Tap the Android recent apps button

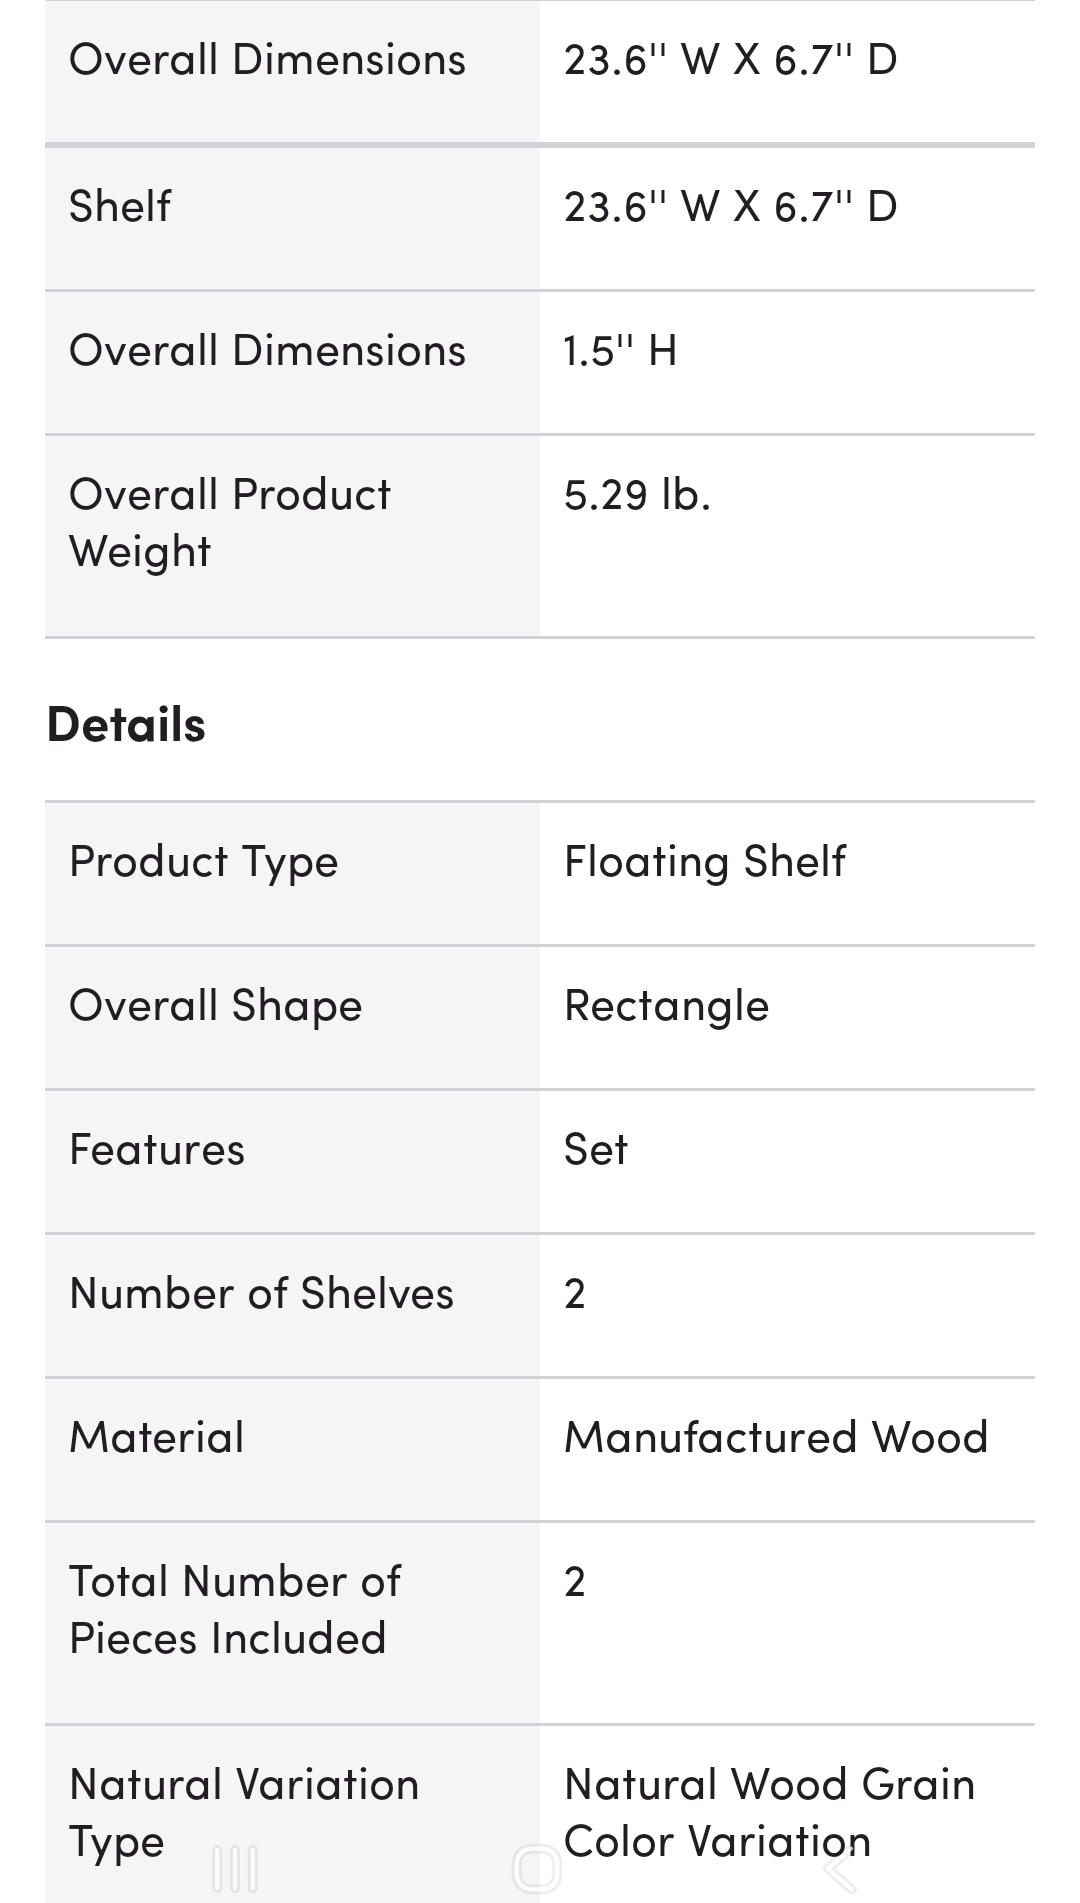(x=236, y=1868)
